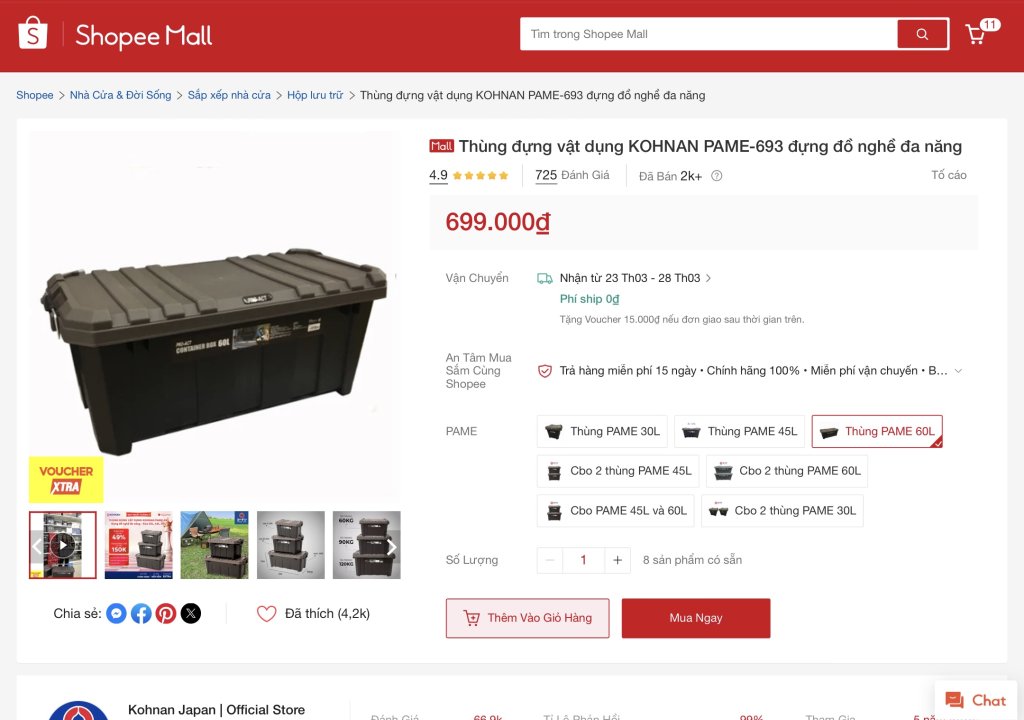Viewport: 1024px width, 720px height.
Task: Open Nhà Cửa & Đời Sống breadcrumb
Action: click(120, 95)
